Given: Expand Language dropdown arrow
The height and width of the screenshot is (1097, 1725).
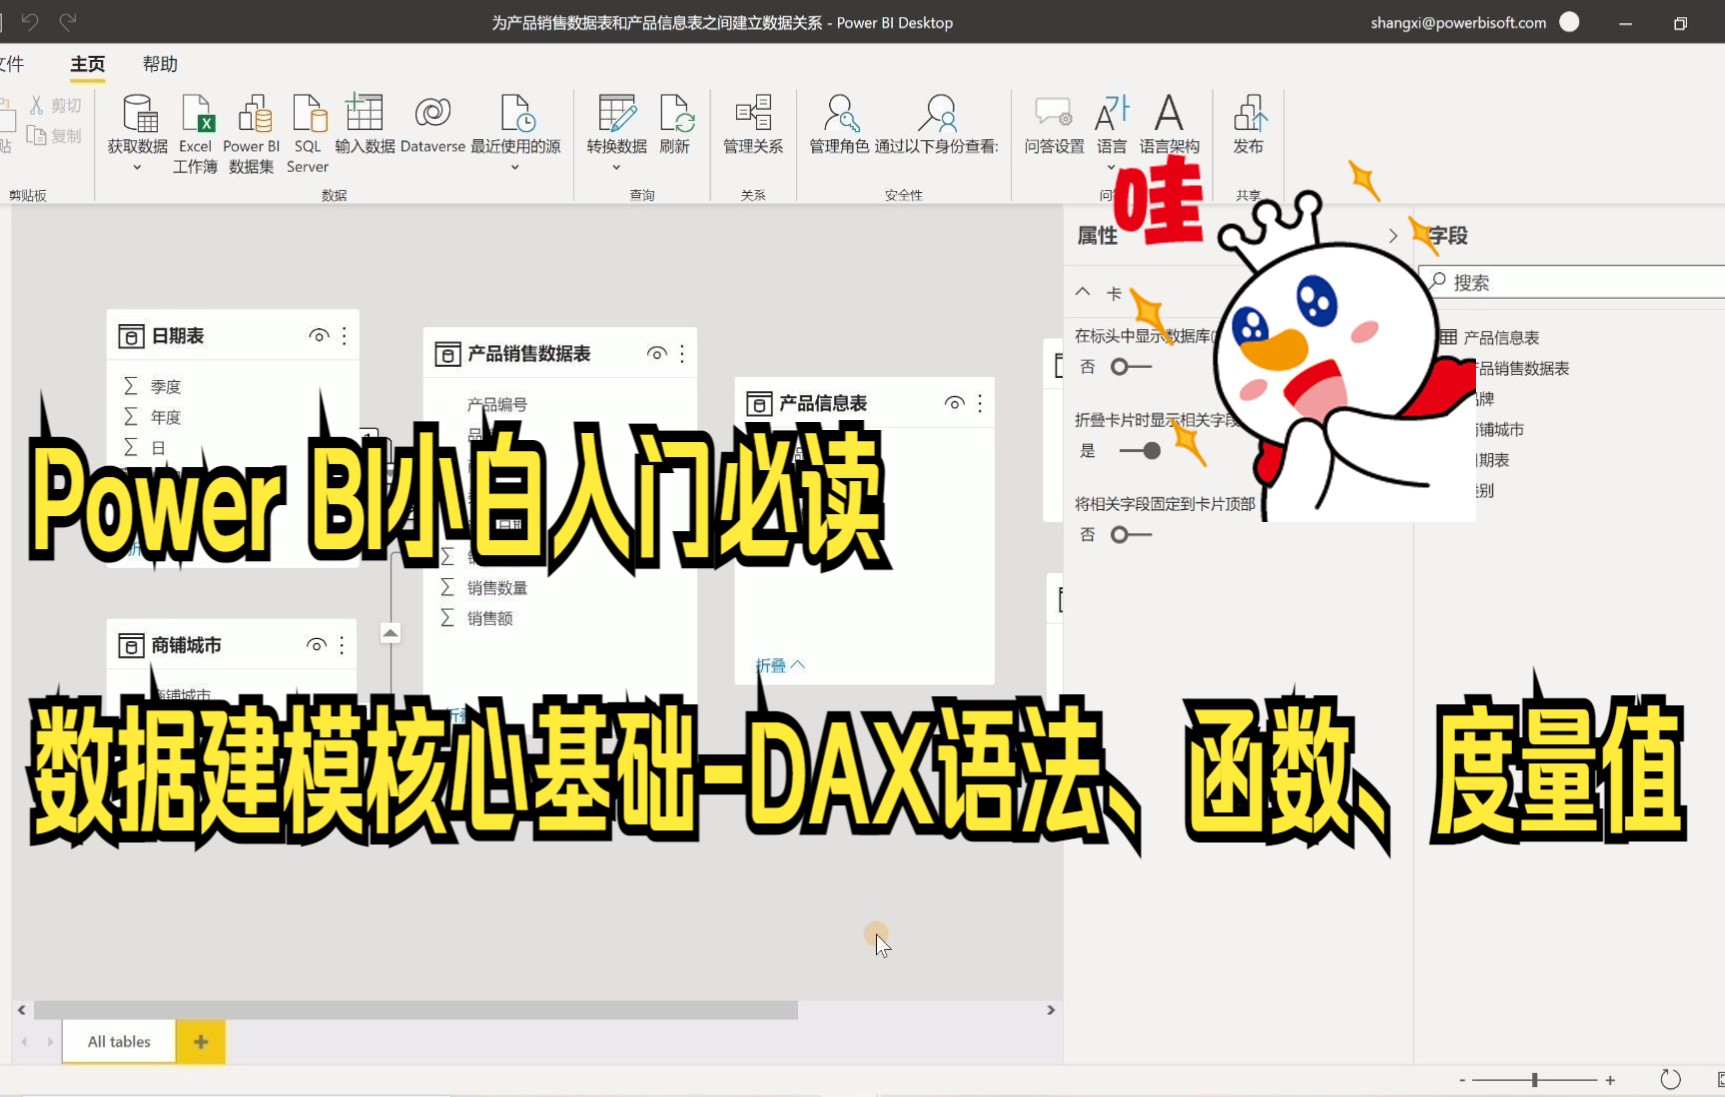Looking at the screenshot, I should tap(1111, 168).
